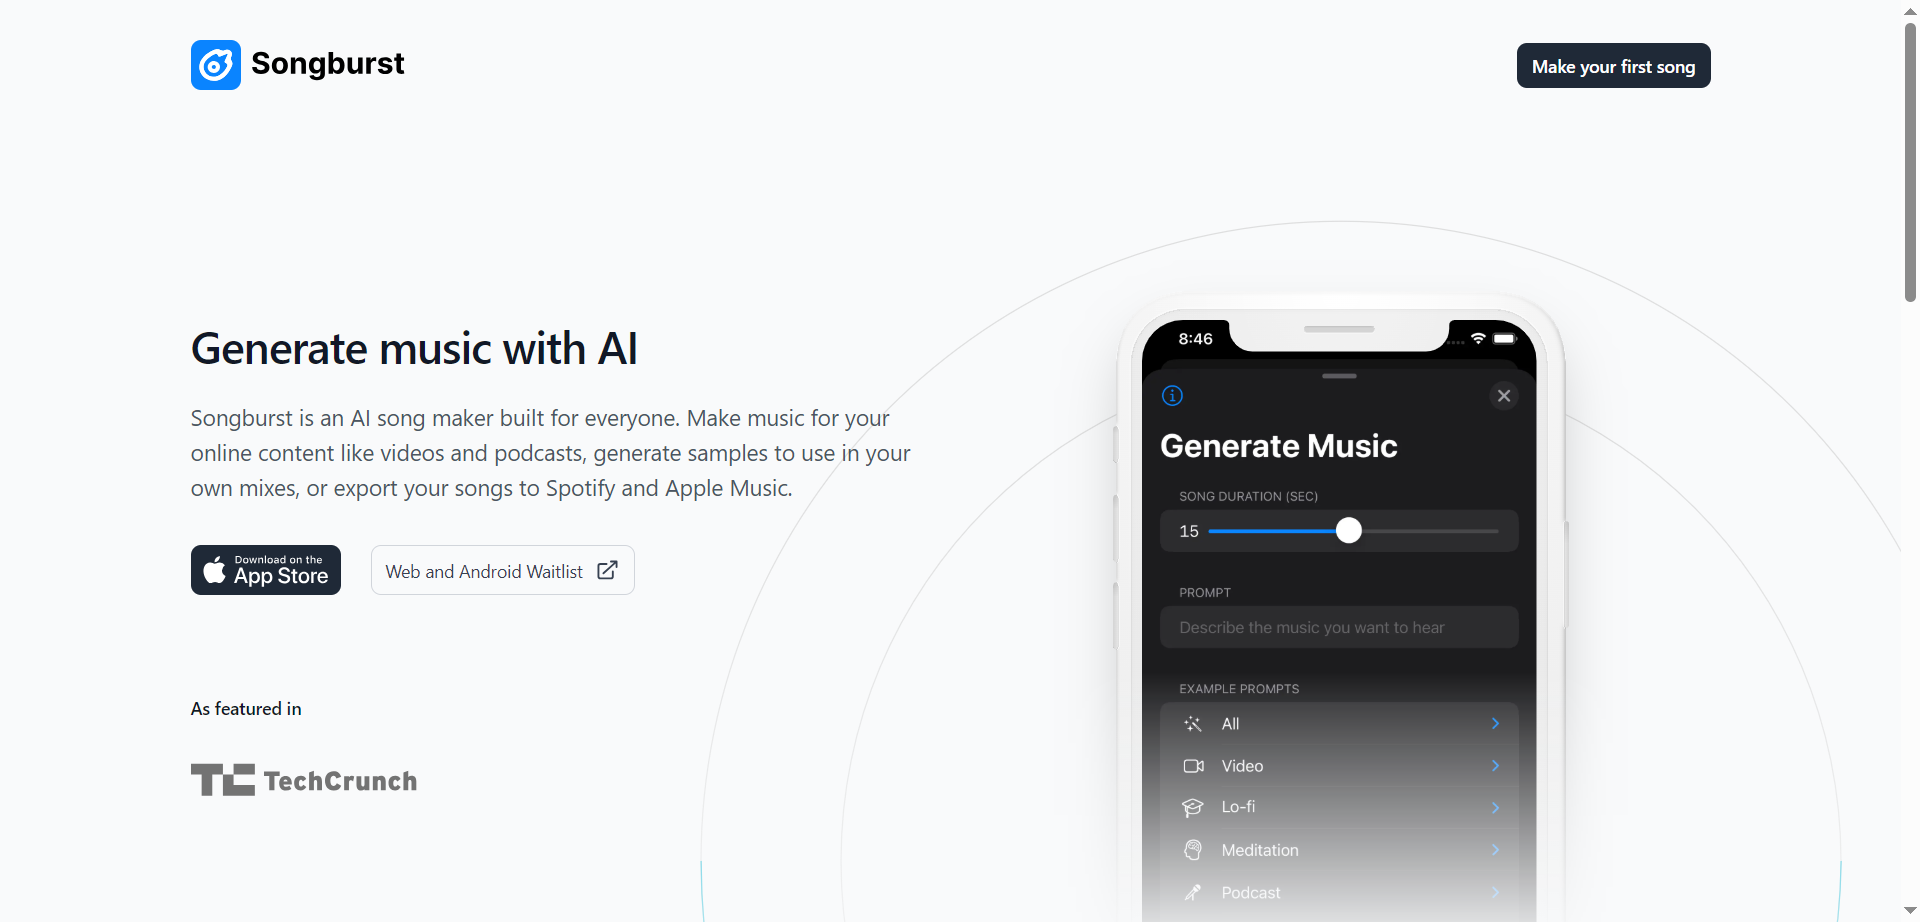1920x922 pixels.
Task: Expand the Meditation prompts chevron
Action: 1495,850
